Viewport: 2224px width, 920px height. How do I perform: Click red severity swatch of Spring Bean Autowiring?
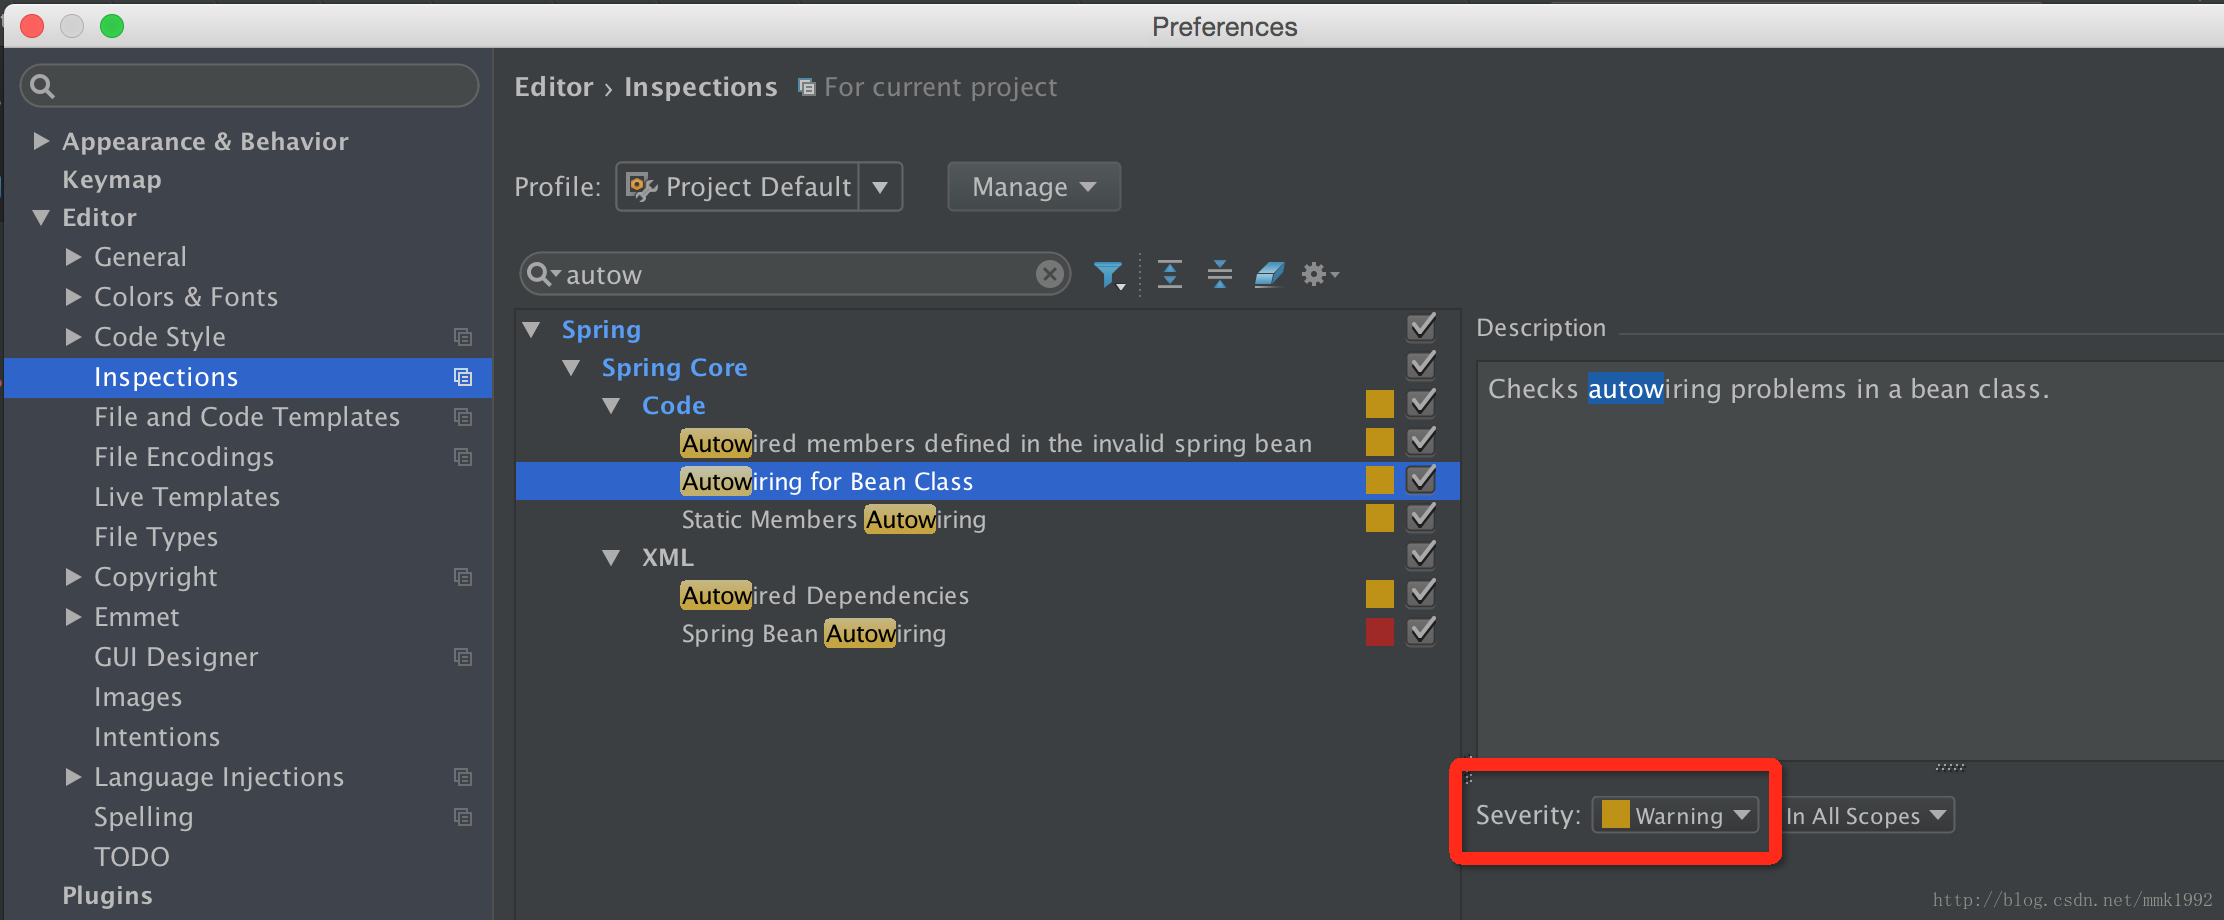(x=1379, y=632)
